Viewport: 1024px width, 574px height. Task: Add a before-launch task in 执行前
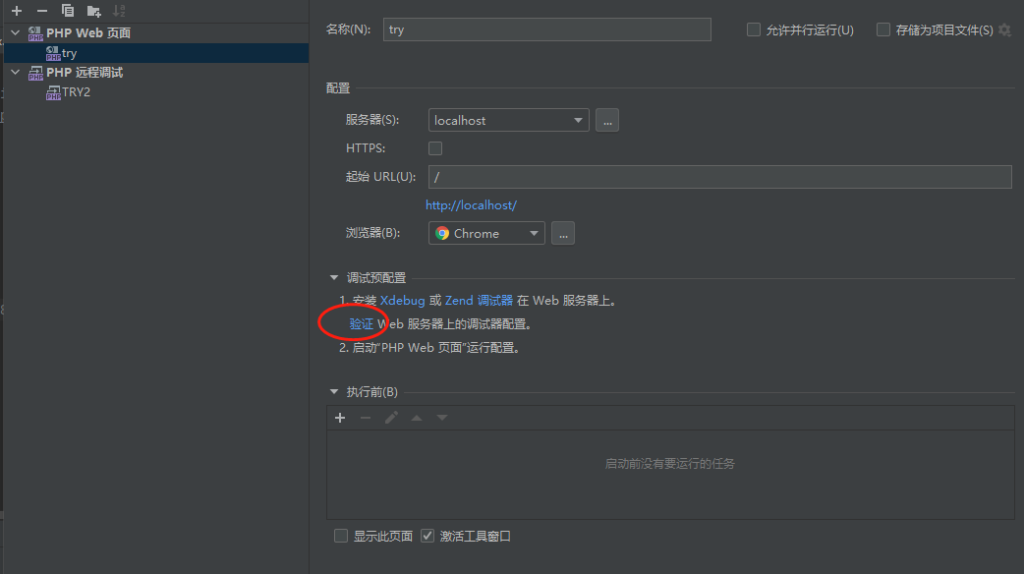pyautogui.click(x=340, y=418)
